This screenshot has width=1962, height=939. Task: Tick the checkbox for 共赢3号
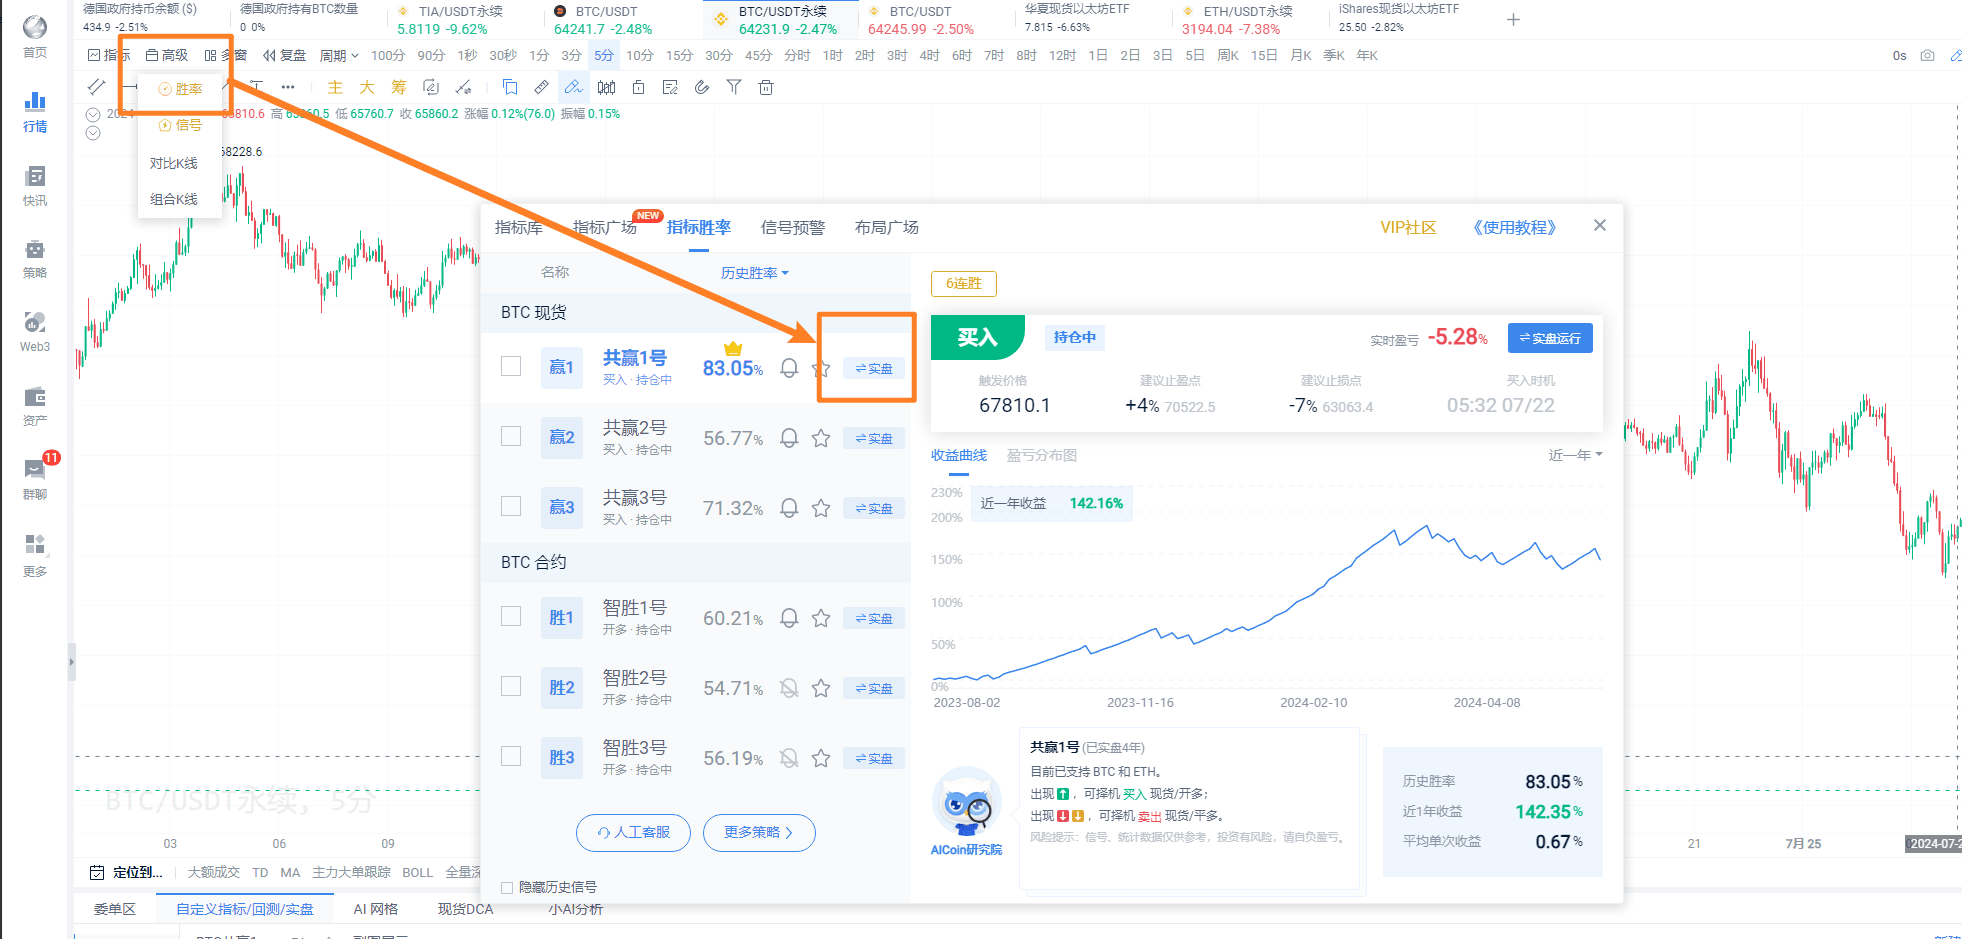pos(511,506)
